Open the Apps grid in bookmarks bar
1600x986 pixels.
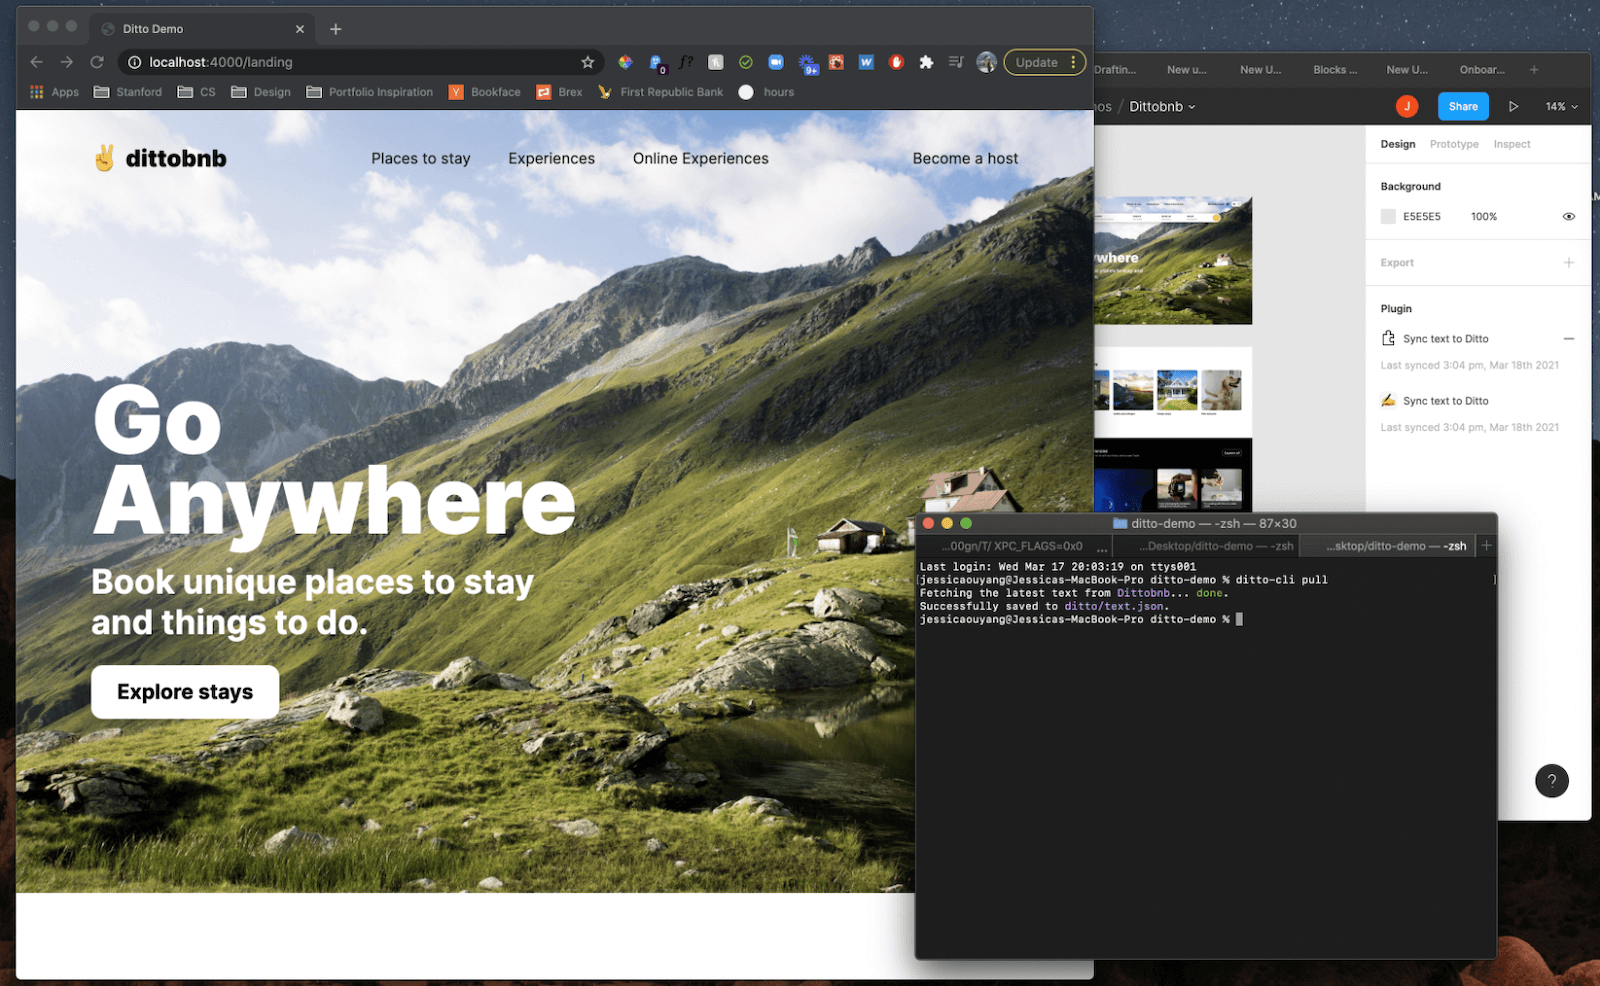[54, 92]
